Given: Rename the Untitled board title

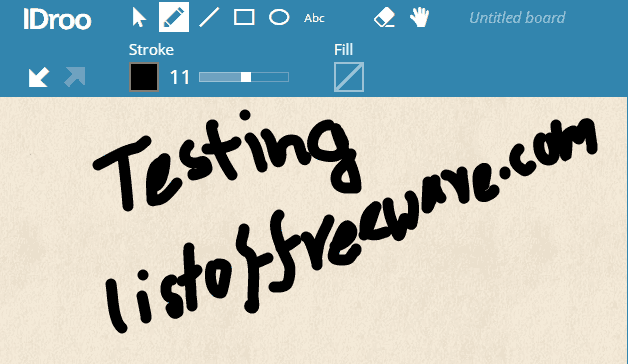Looking at the screenshot, I should [x=517, y=18].
